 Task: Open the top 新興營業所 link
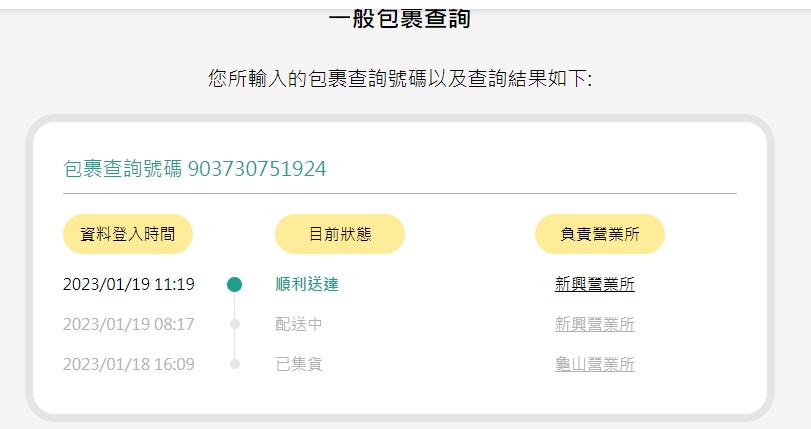[x=594, y=284]
